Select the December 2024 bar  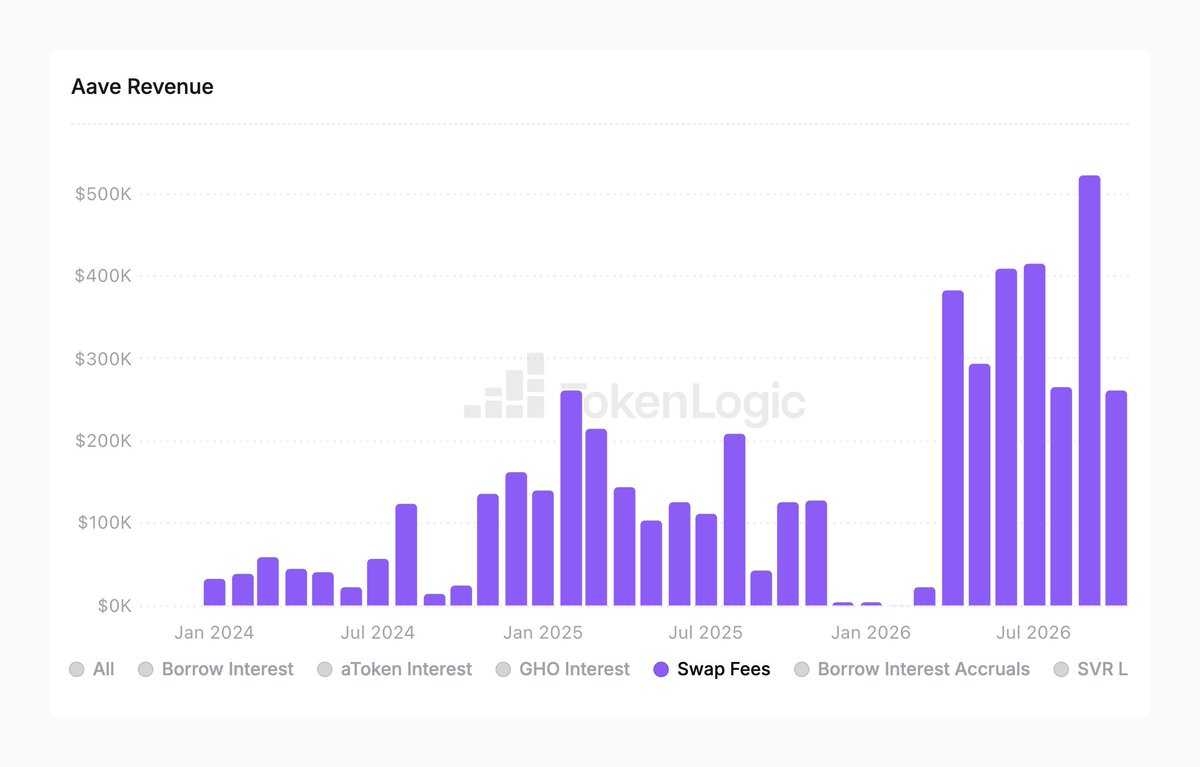point(516,539)
